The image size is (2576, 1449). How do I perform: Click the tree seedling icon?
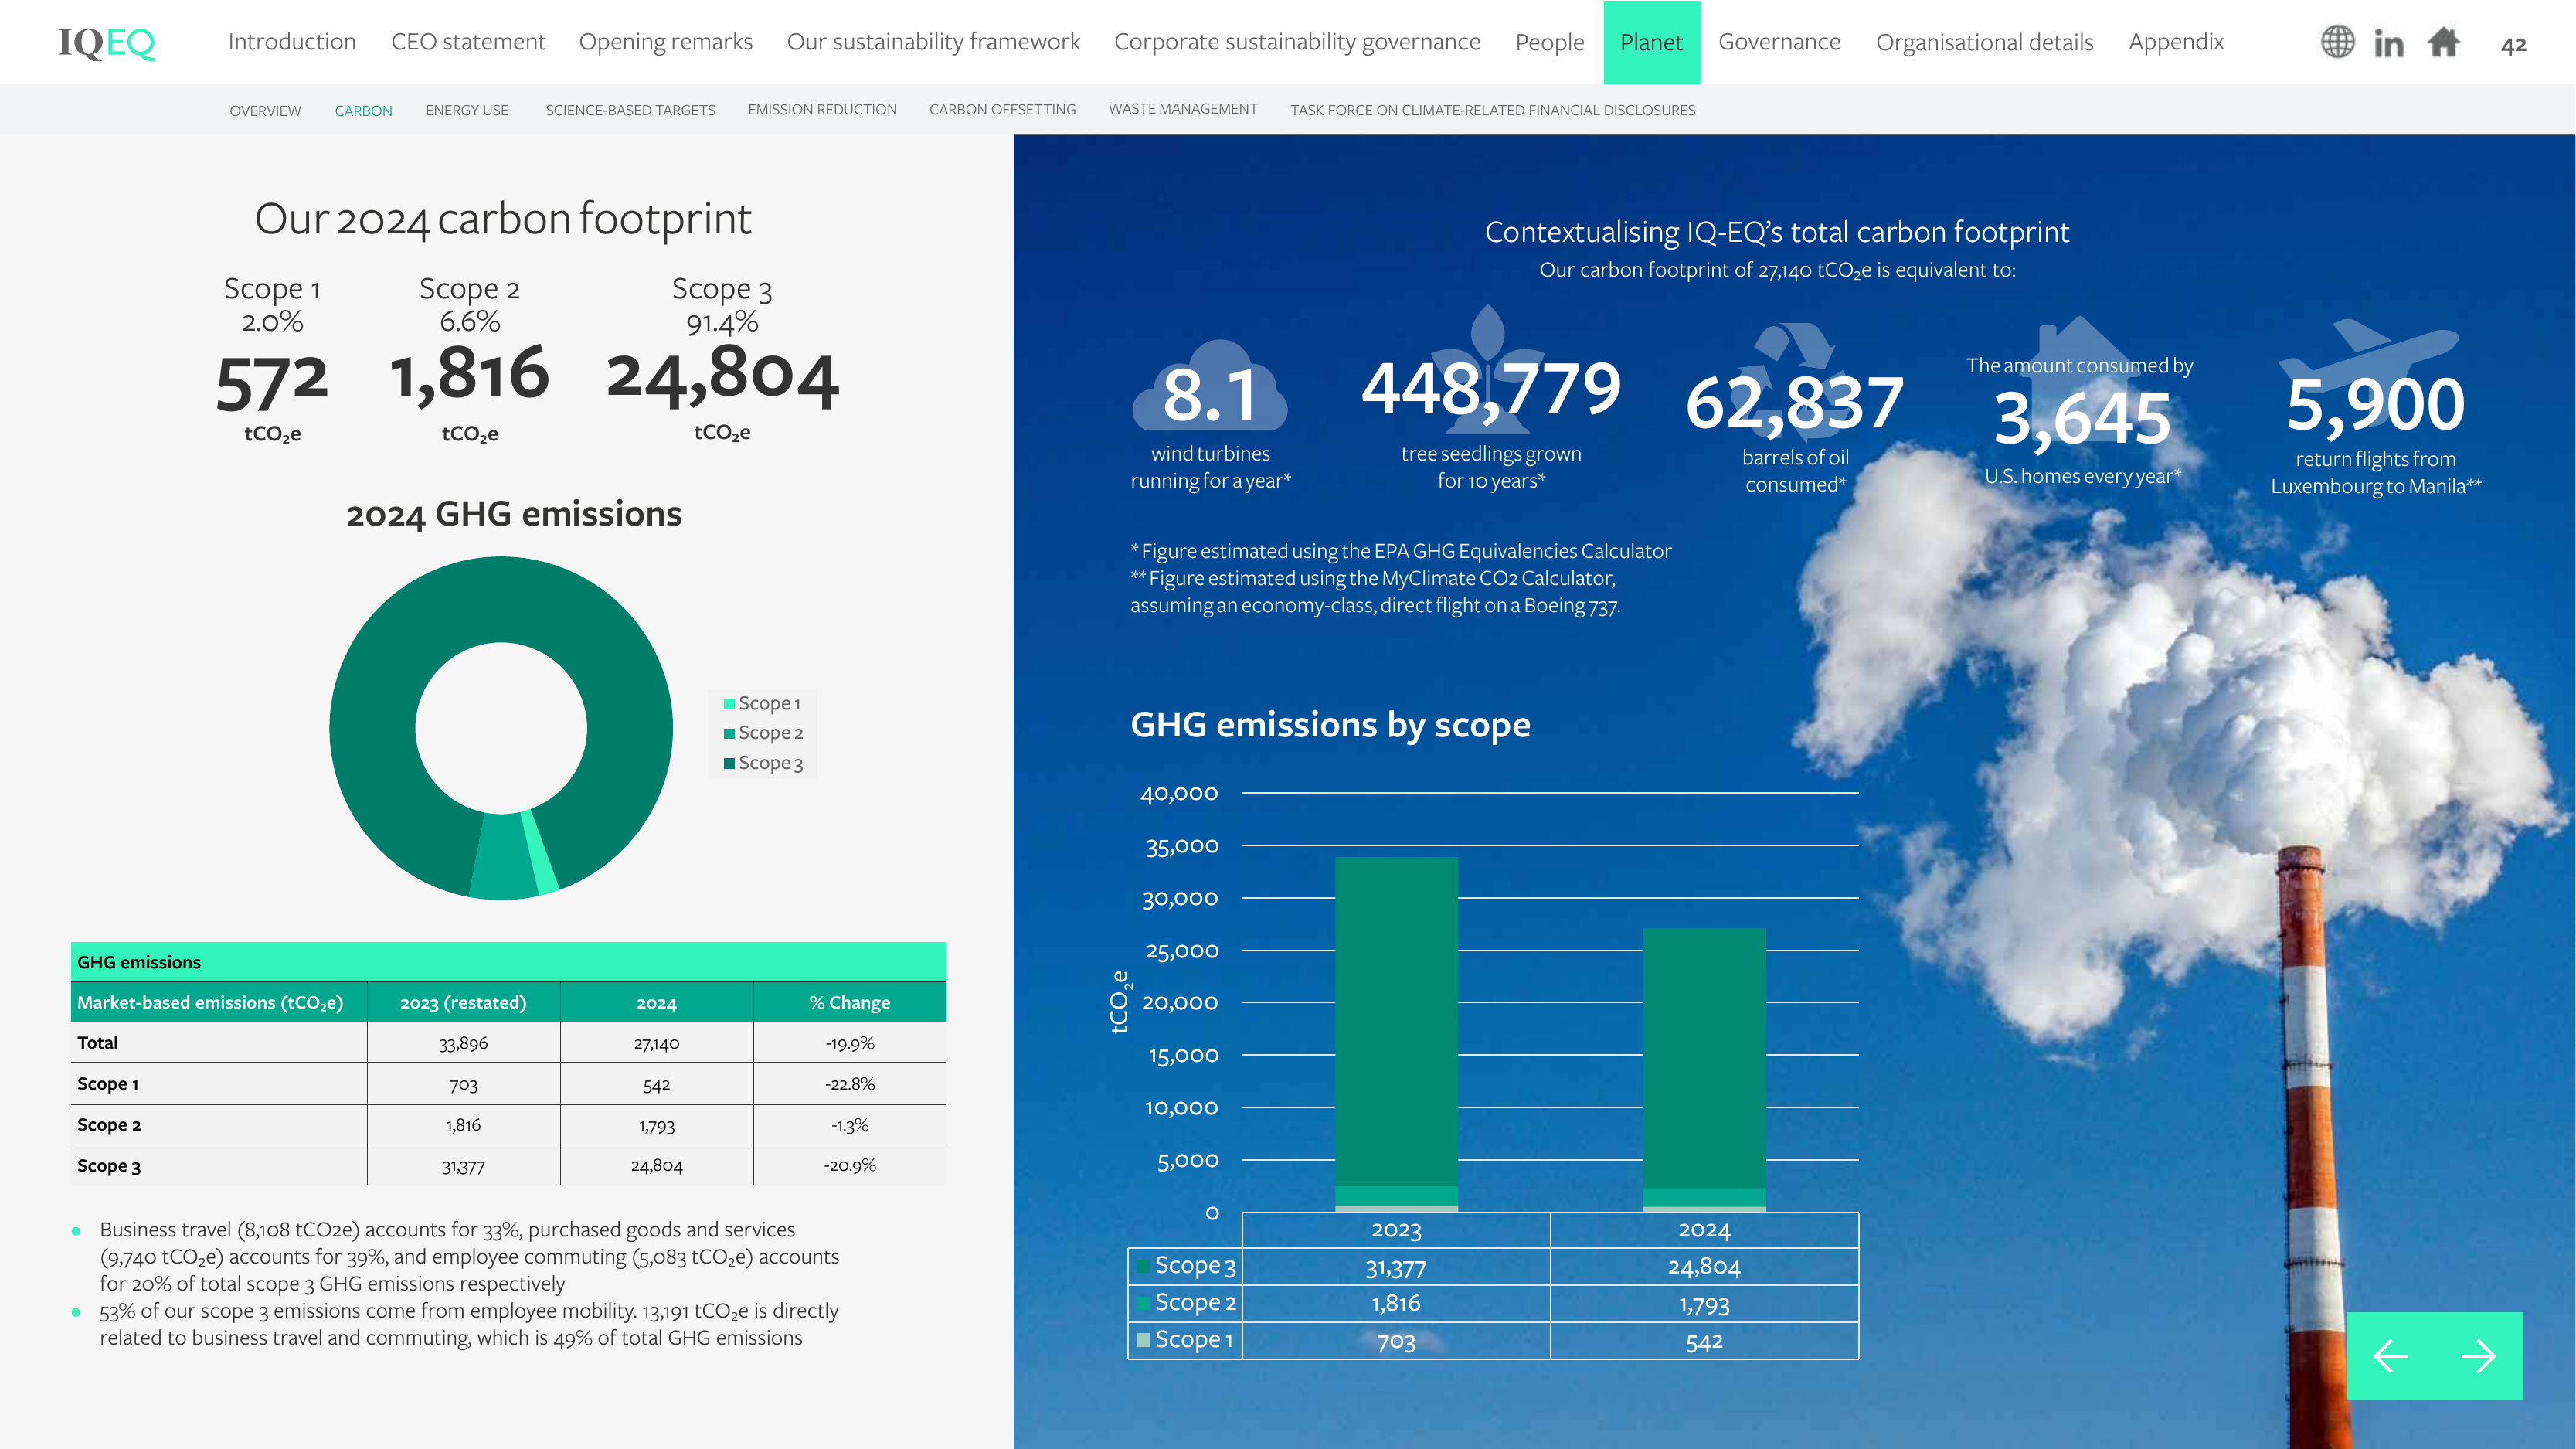(x=1489, y=369)
